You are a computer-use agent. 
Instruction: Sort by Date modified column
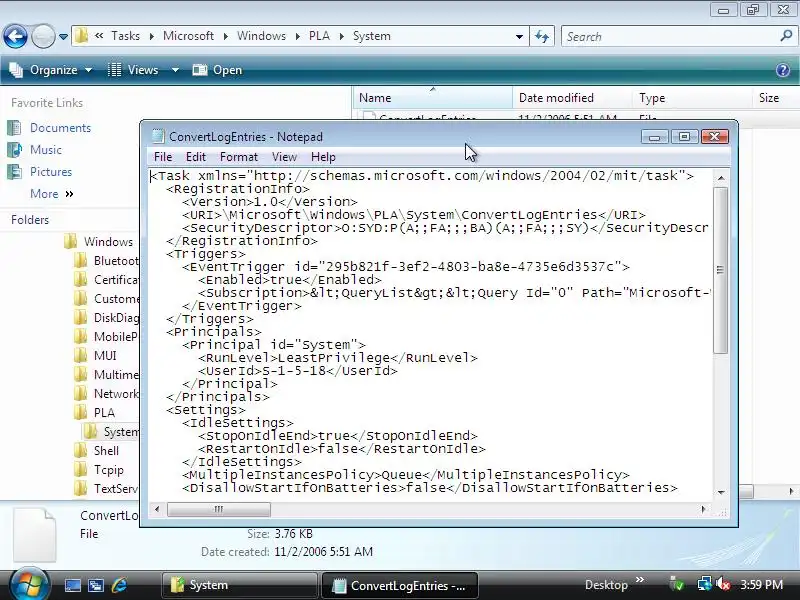point(572,98)
